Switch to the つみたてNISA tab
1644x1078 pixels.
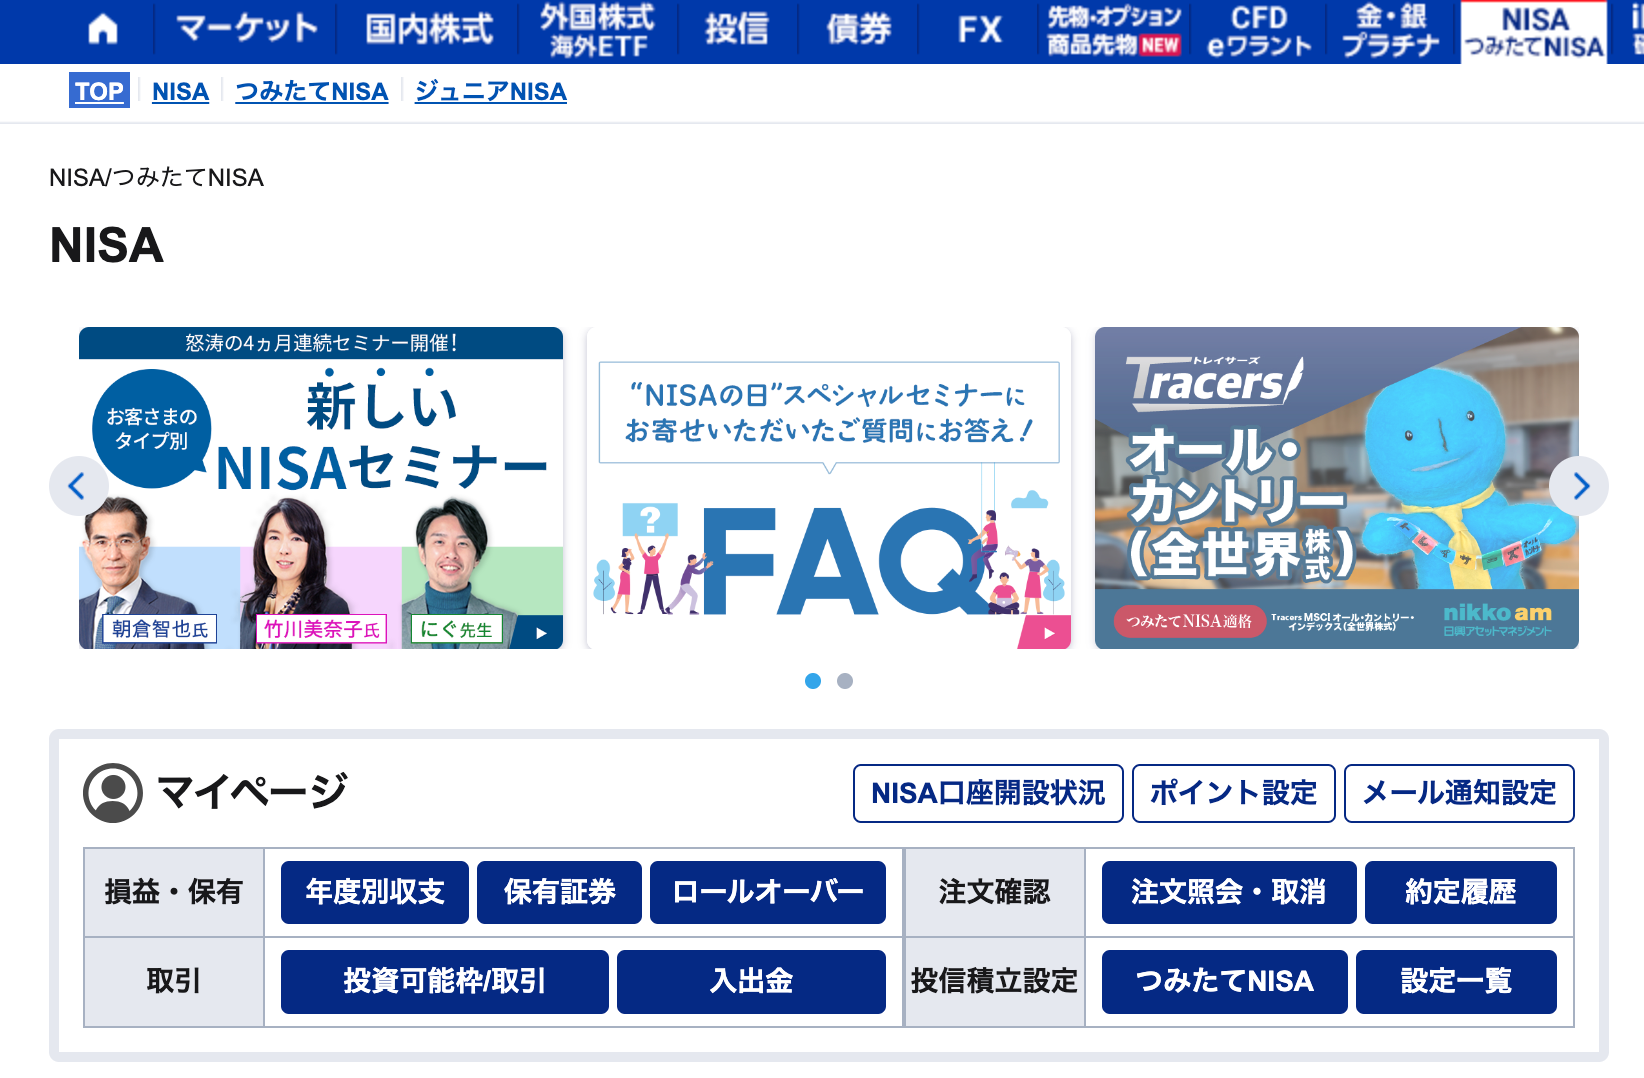pos(311,91)
